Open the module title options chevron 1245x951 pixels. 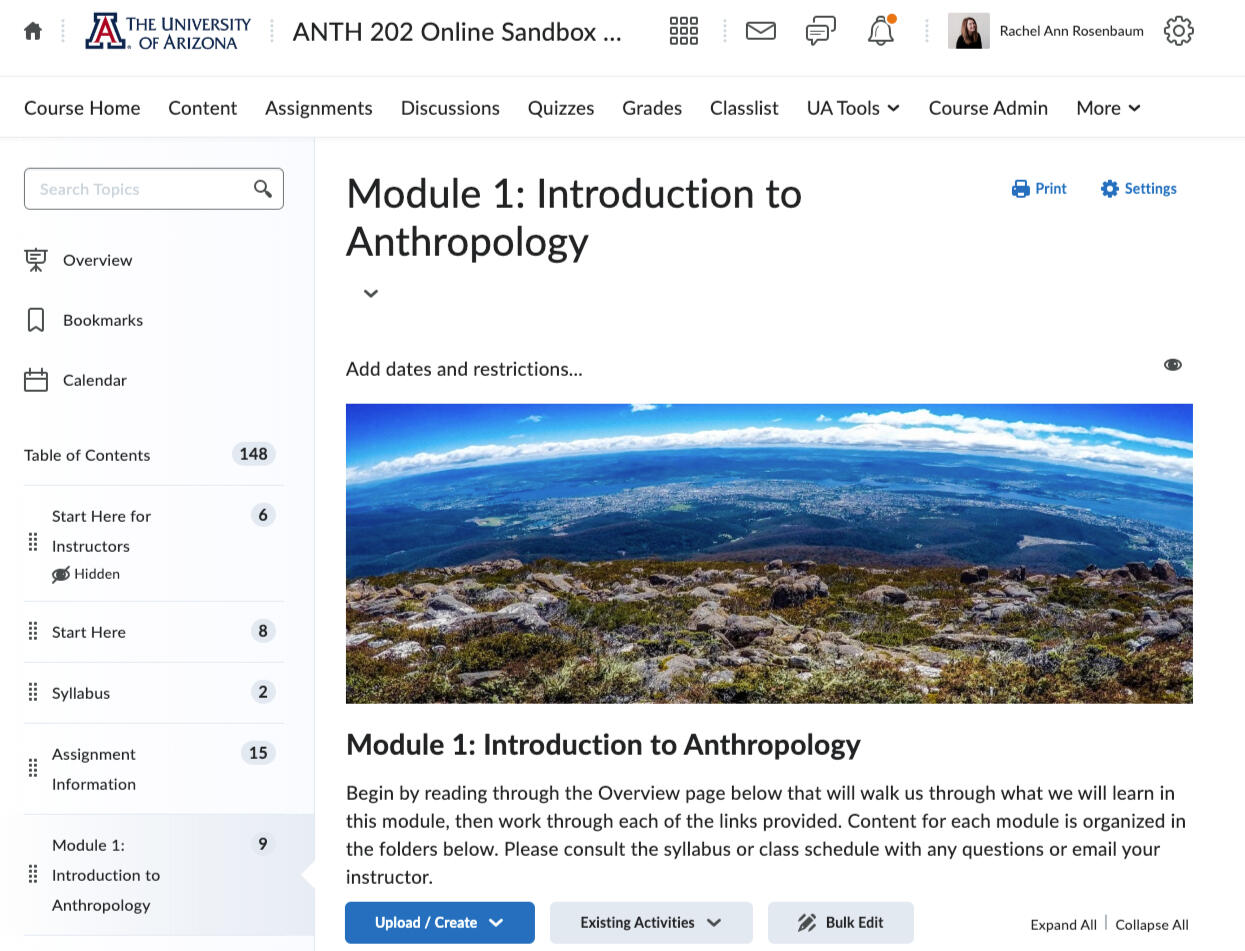371,293
